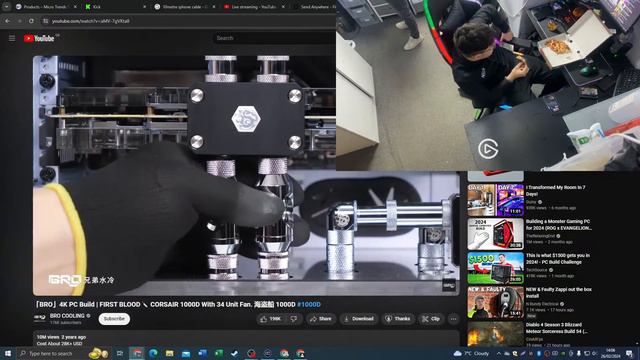This screenshot has height=360, width=640.
Task: Open File Explorer from the taskbar
Action: point(170,353)
